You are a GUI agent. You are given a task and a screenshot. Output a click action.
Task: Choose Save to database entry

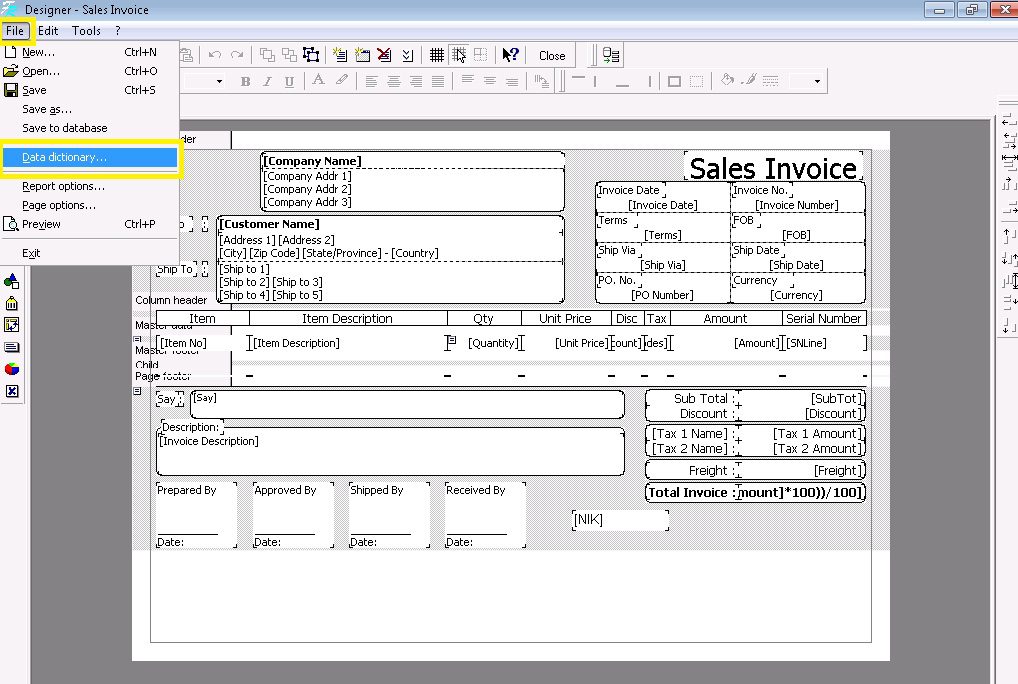(90, 128)
